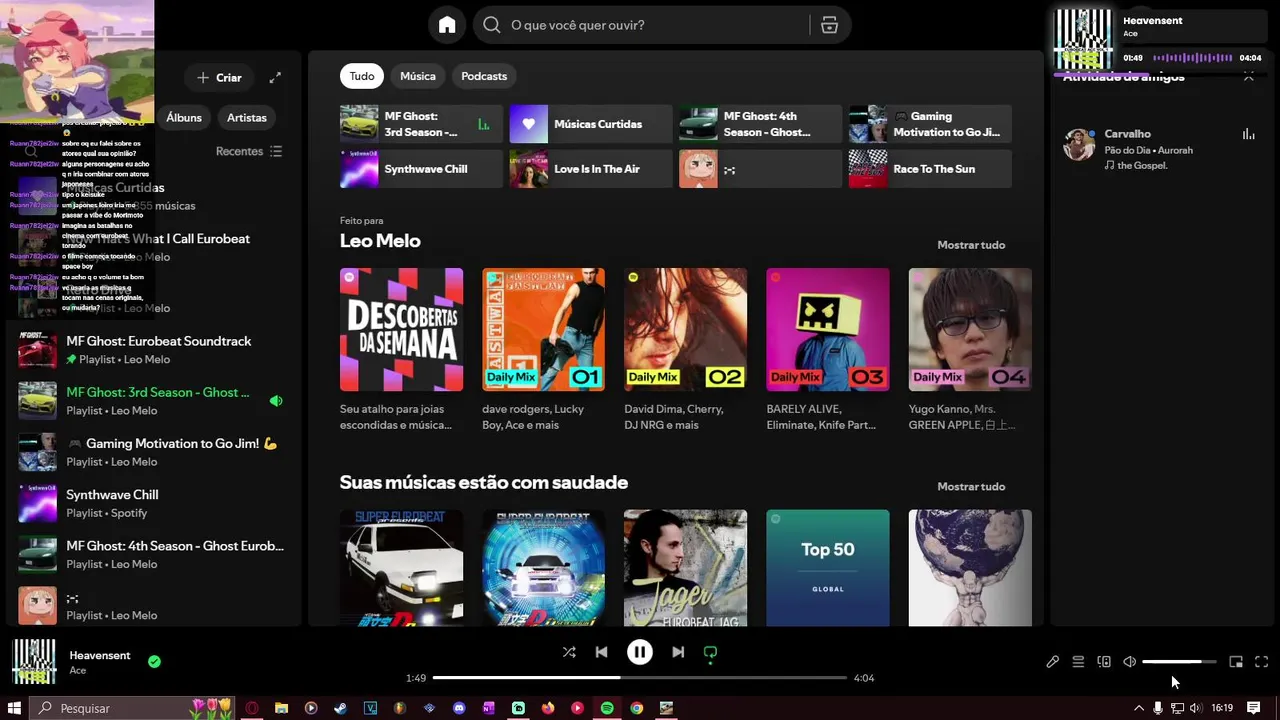Filter library by Álbuns
This screenshot has width=1280, height=720.
coord(184,117)
